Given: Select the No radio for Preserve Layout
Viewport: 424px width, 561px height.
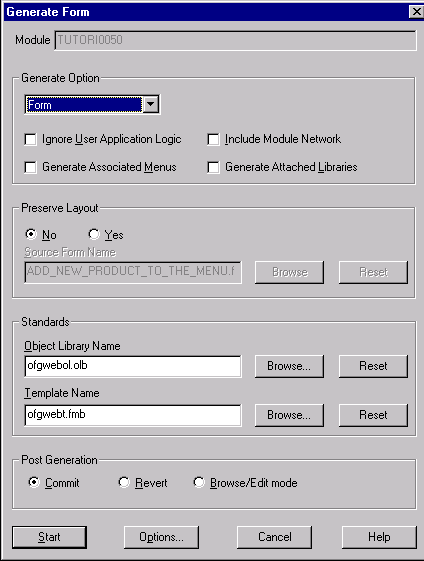Looking at the screenshot, I should click(x=31, y=234).
